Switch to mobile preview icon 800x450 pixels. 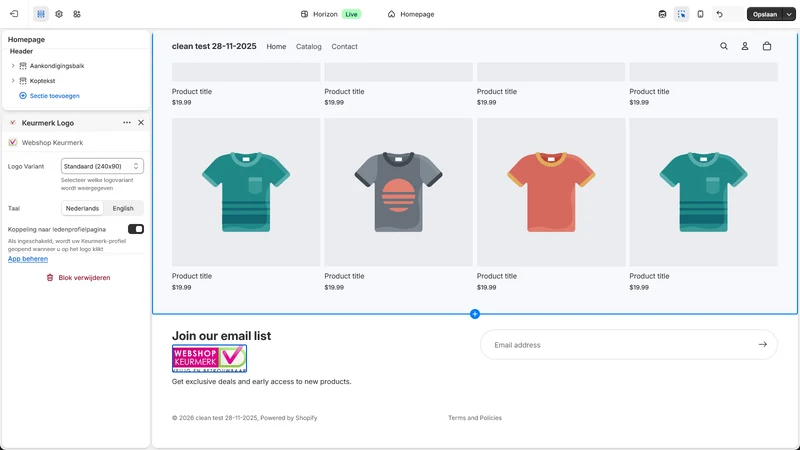point(701,14)
